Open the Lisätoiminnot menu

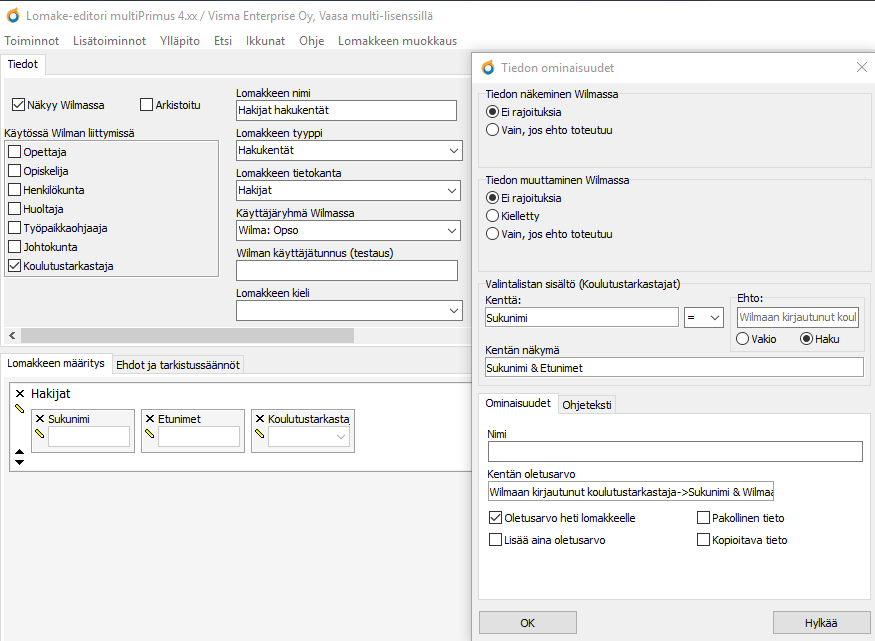(109, 41)
